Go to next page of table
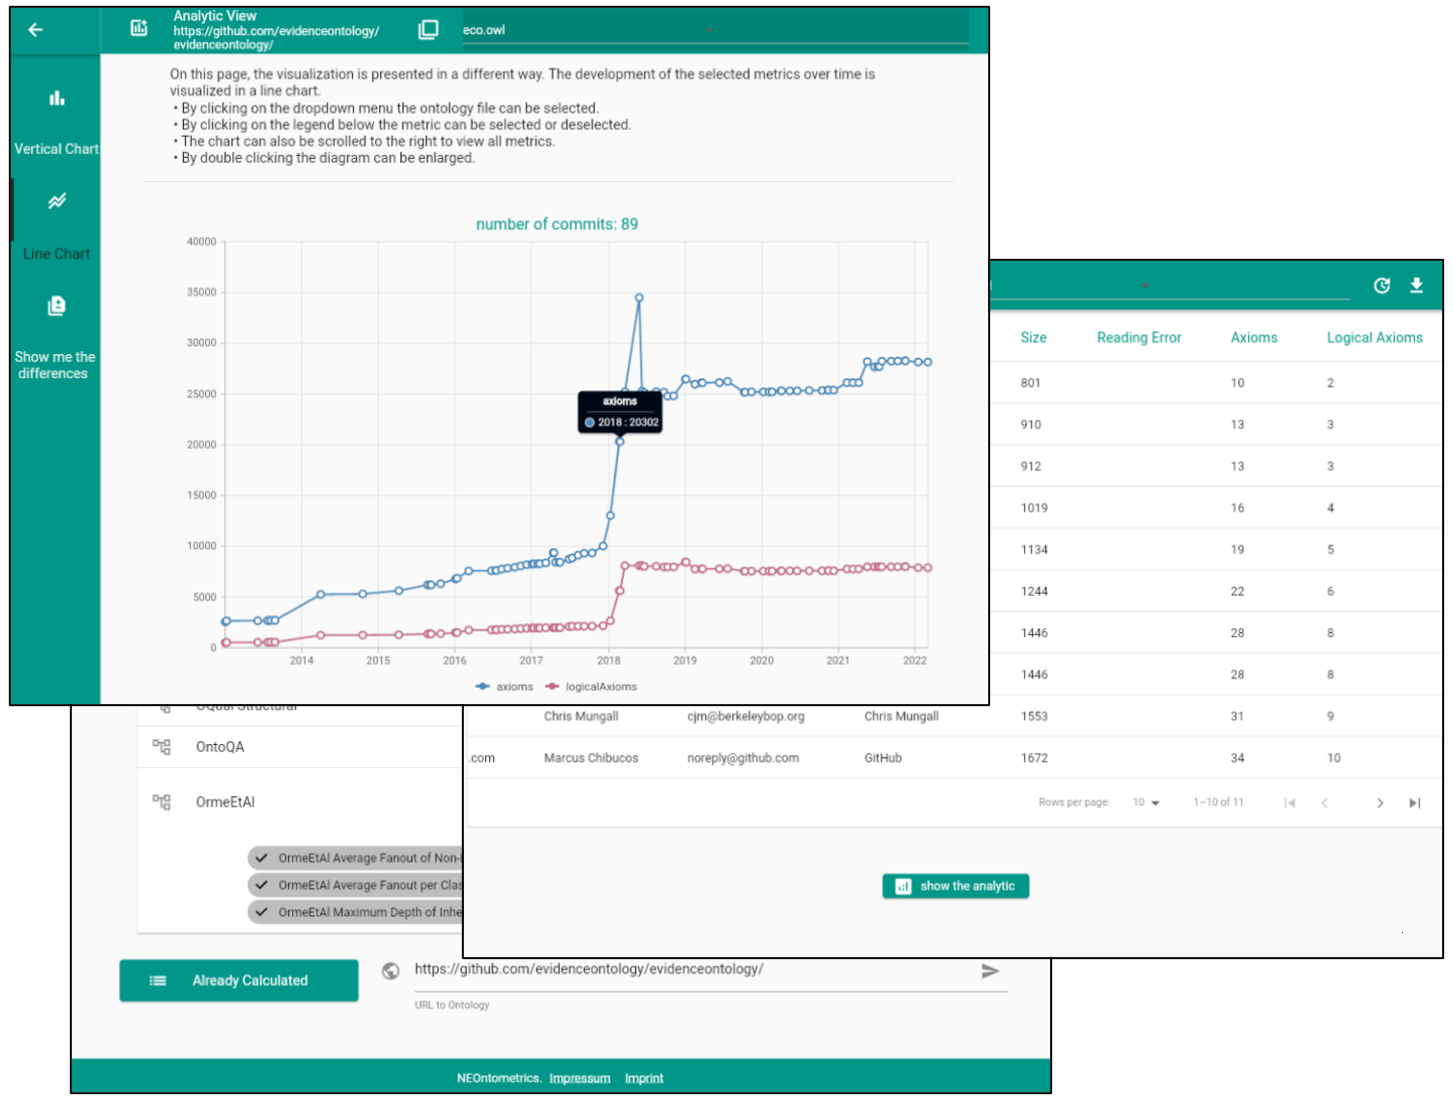 point(1379,803)
